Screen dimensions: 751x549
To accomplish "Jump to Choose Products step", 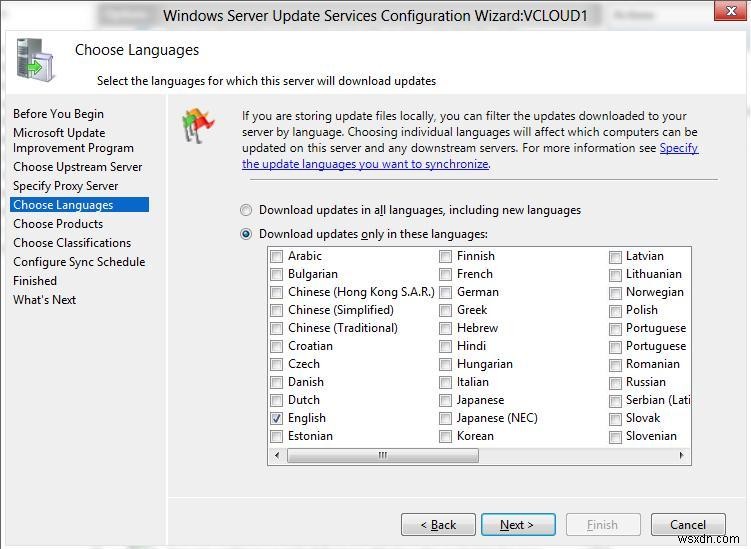I will click(x=58, y=224).
